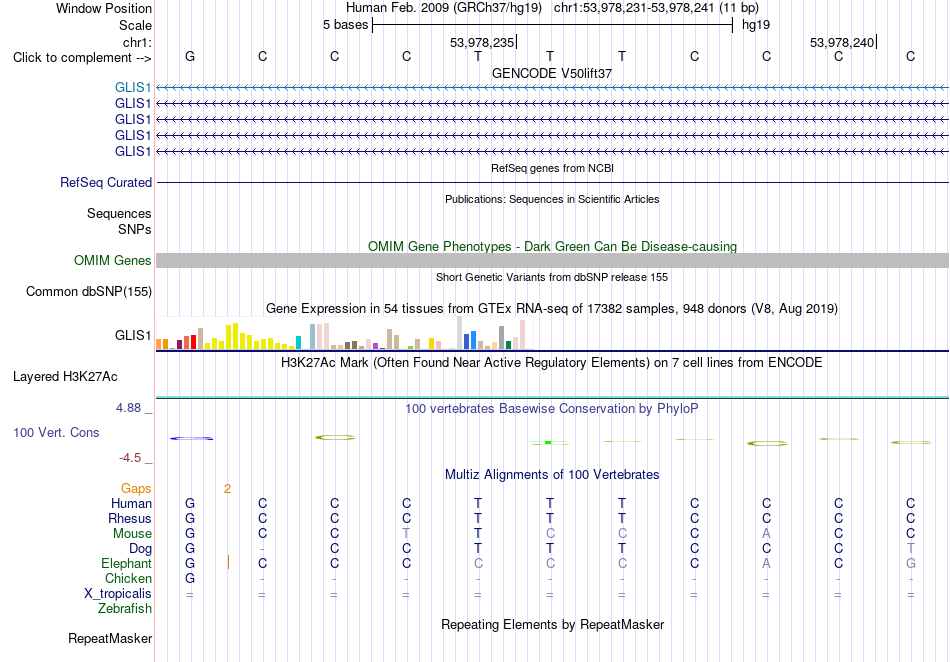The height and width of the screenshot is (662, 950).
Task: Open 'Repeating Elements by RepeatMasker' title
Action: 552,624
